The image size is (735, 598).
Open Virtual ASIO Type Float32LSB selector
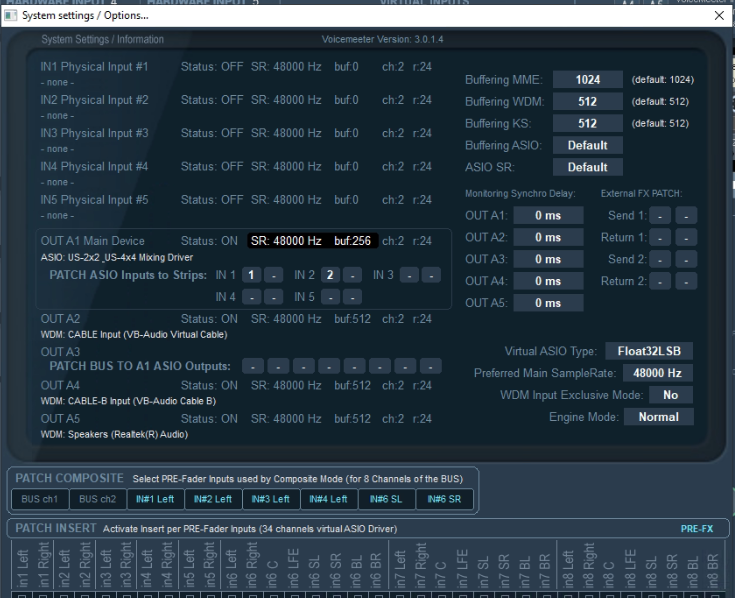(x=649, y=351)
